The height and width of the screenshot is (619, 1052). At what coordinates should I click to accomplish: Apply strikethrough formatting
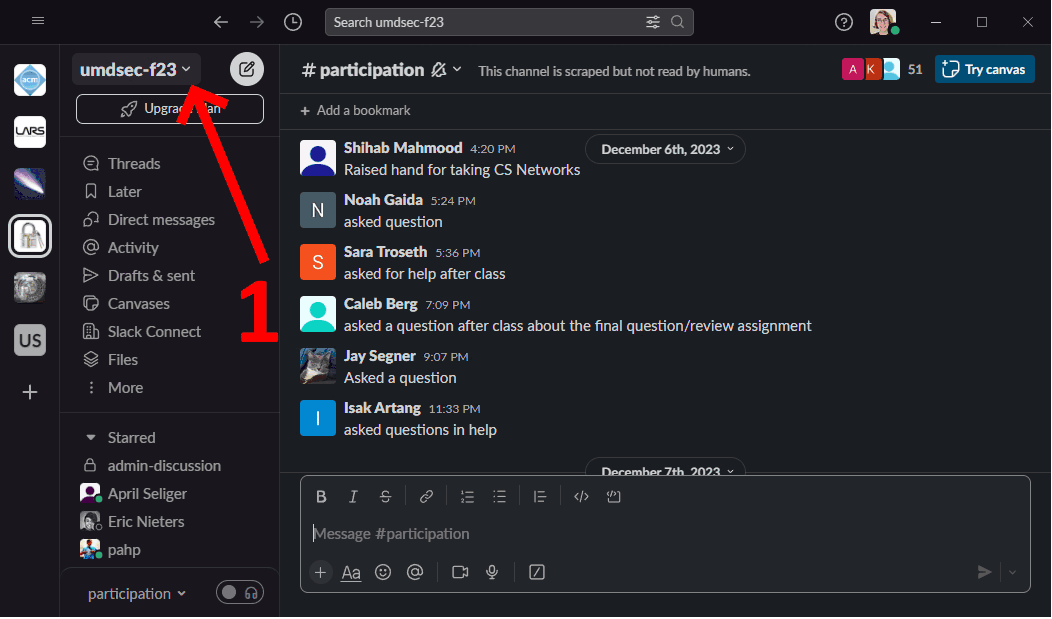[x=385, y=497]
